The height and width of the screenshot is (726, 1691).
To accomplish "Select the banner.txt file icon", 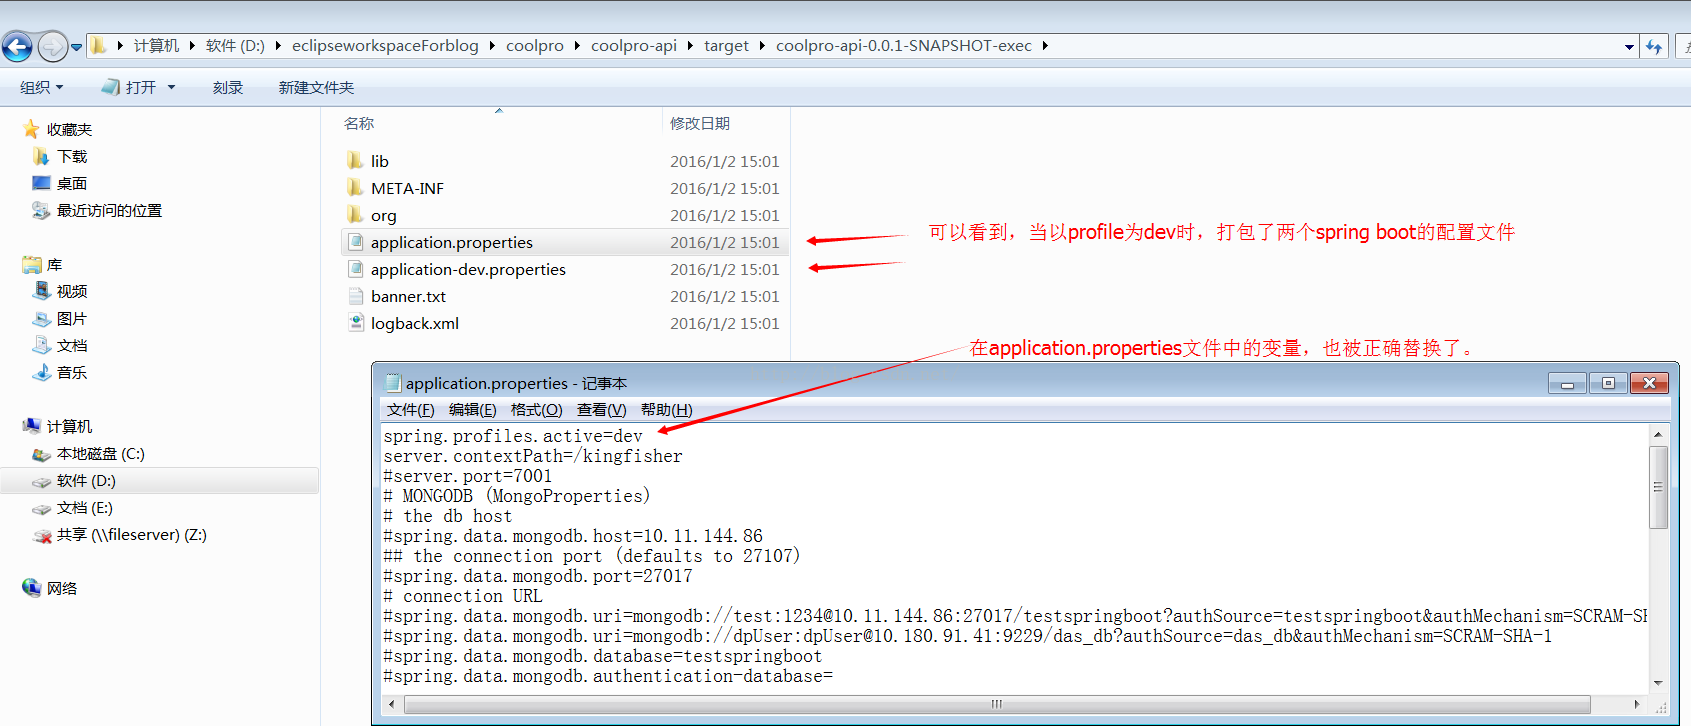I will click(355, 296).
